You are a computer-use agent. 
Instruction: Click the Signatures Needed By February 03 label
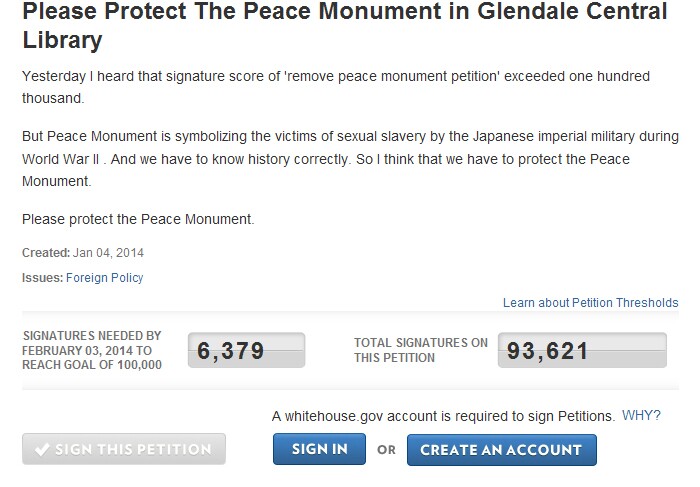click(x=92, y=350)
